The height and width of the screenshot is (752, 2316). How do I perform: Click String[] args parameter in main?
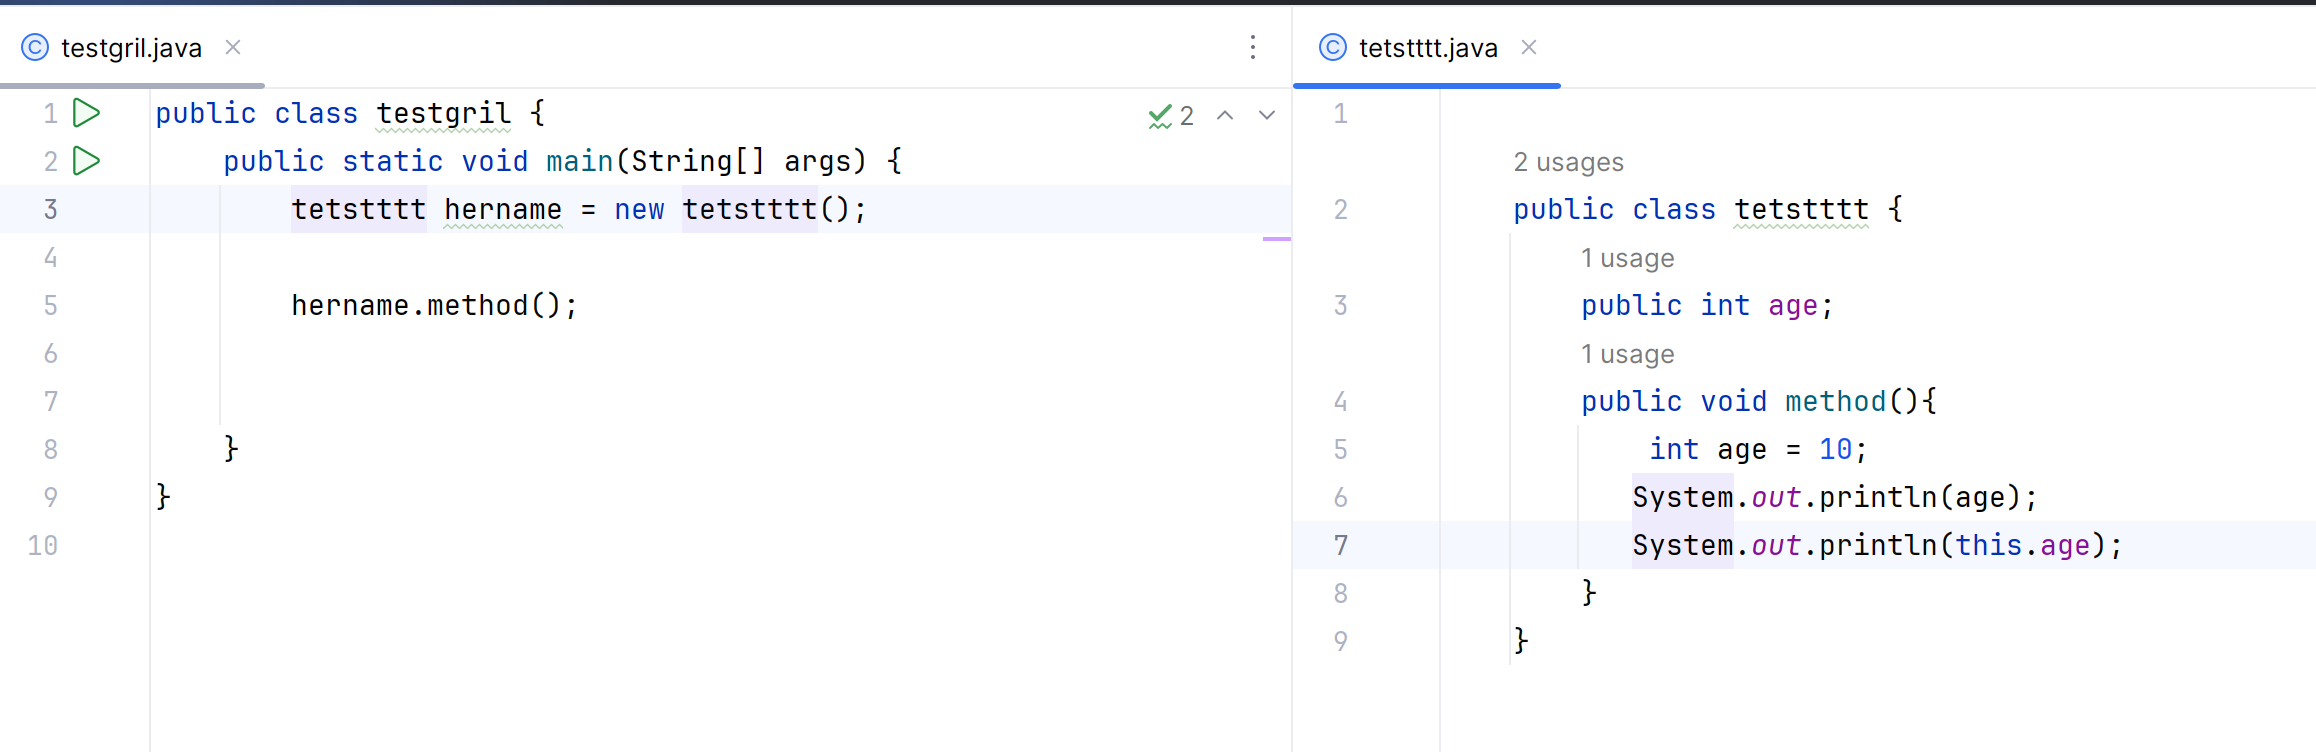[x=741, y=161]
